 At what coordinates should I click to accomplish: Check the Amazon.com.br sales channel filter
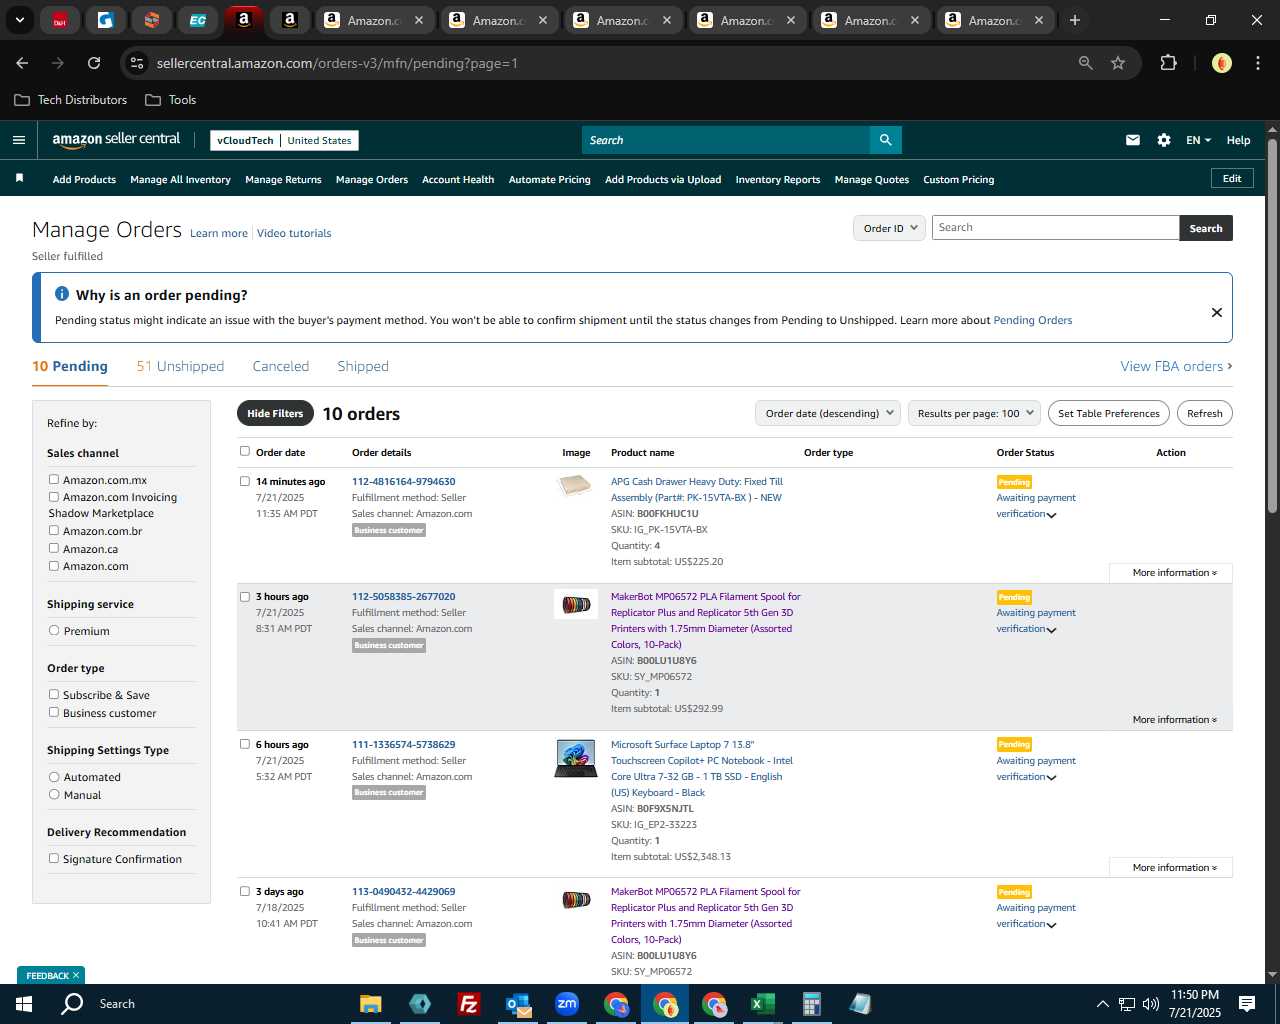tap(54, 531)
